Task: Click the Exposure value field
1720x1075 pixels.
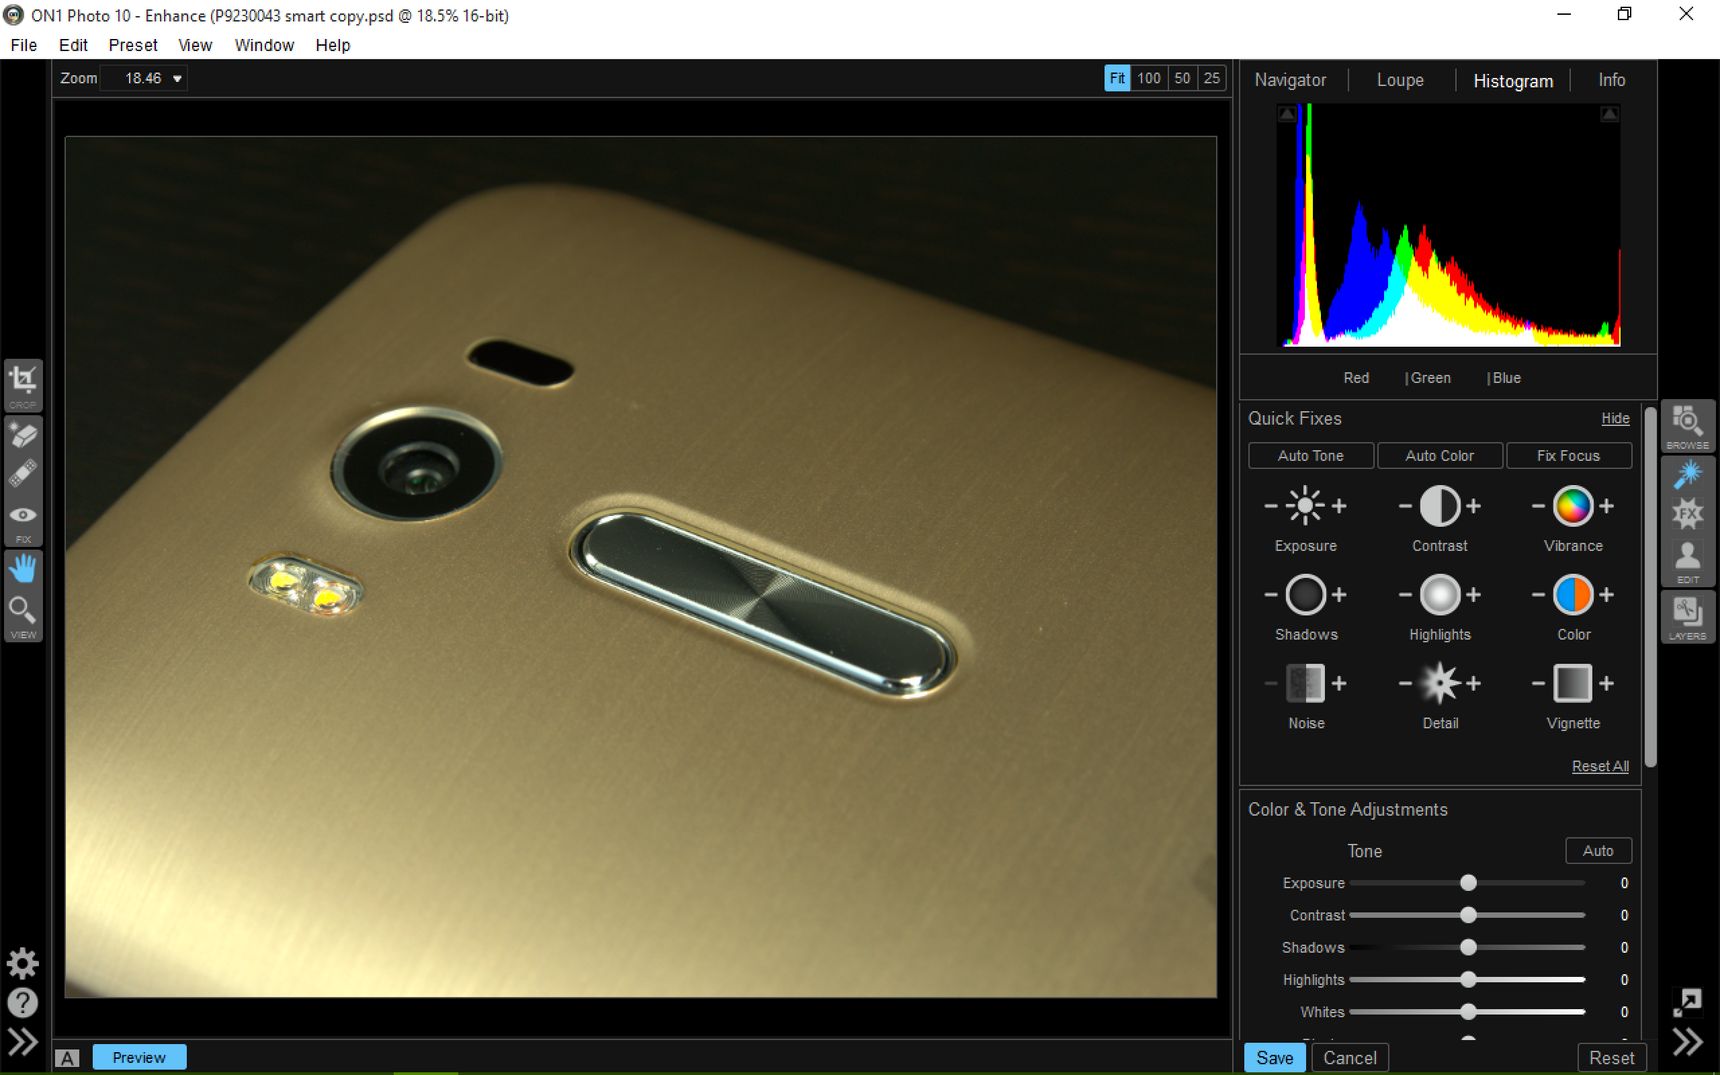Action: pyautogui.click(x=1623, y=883)
